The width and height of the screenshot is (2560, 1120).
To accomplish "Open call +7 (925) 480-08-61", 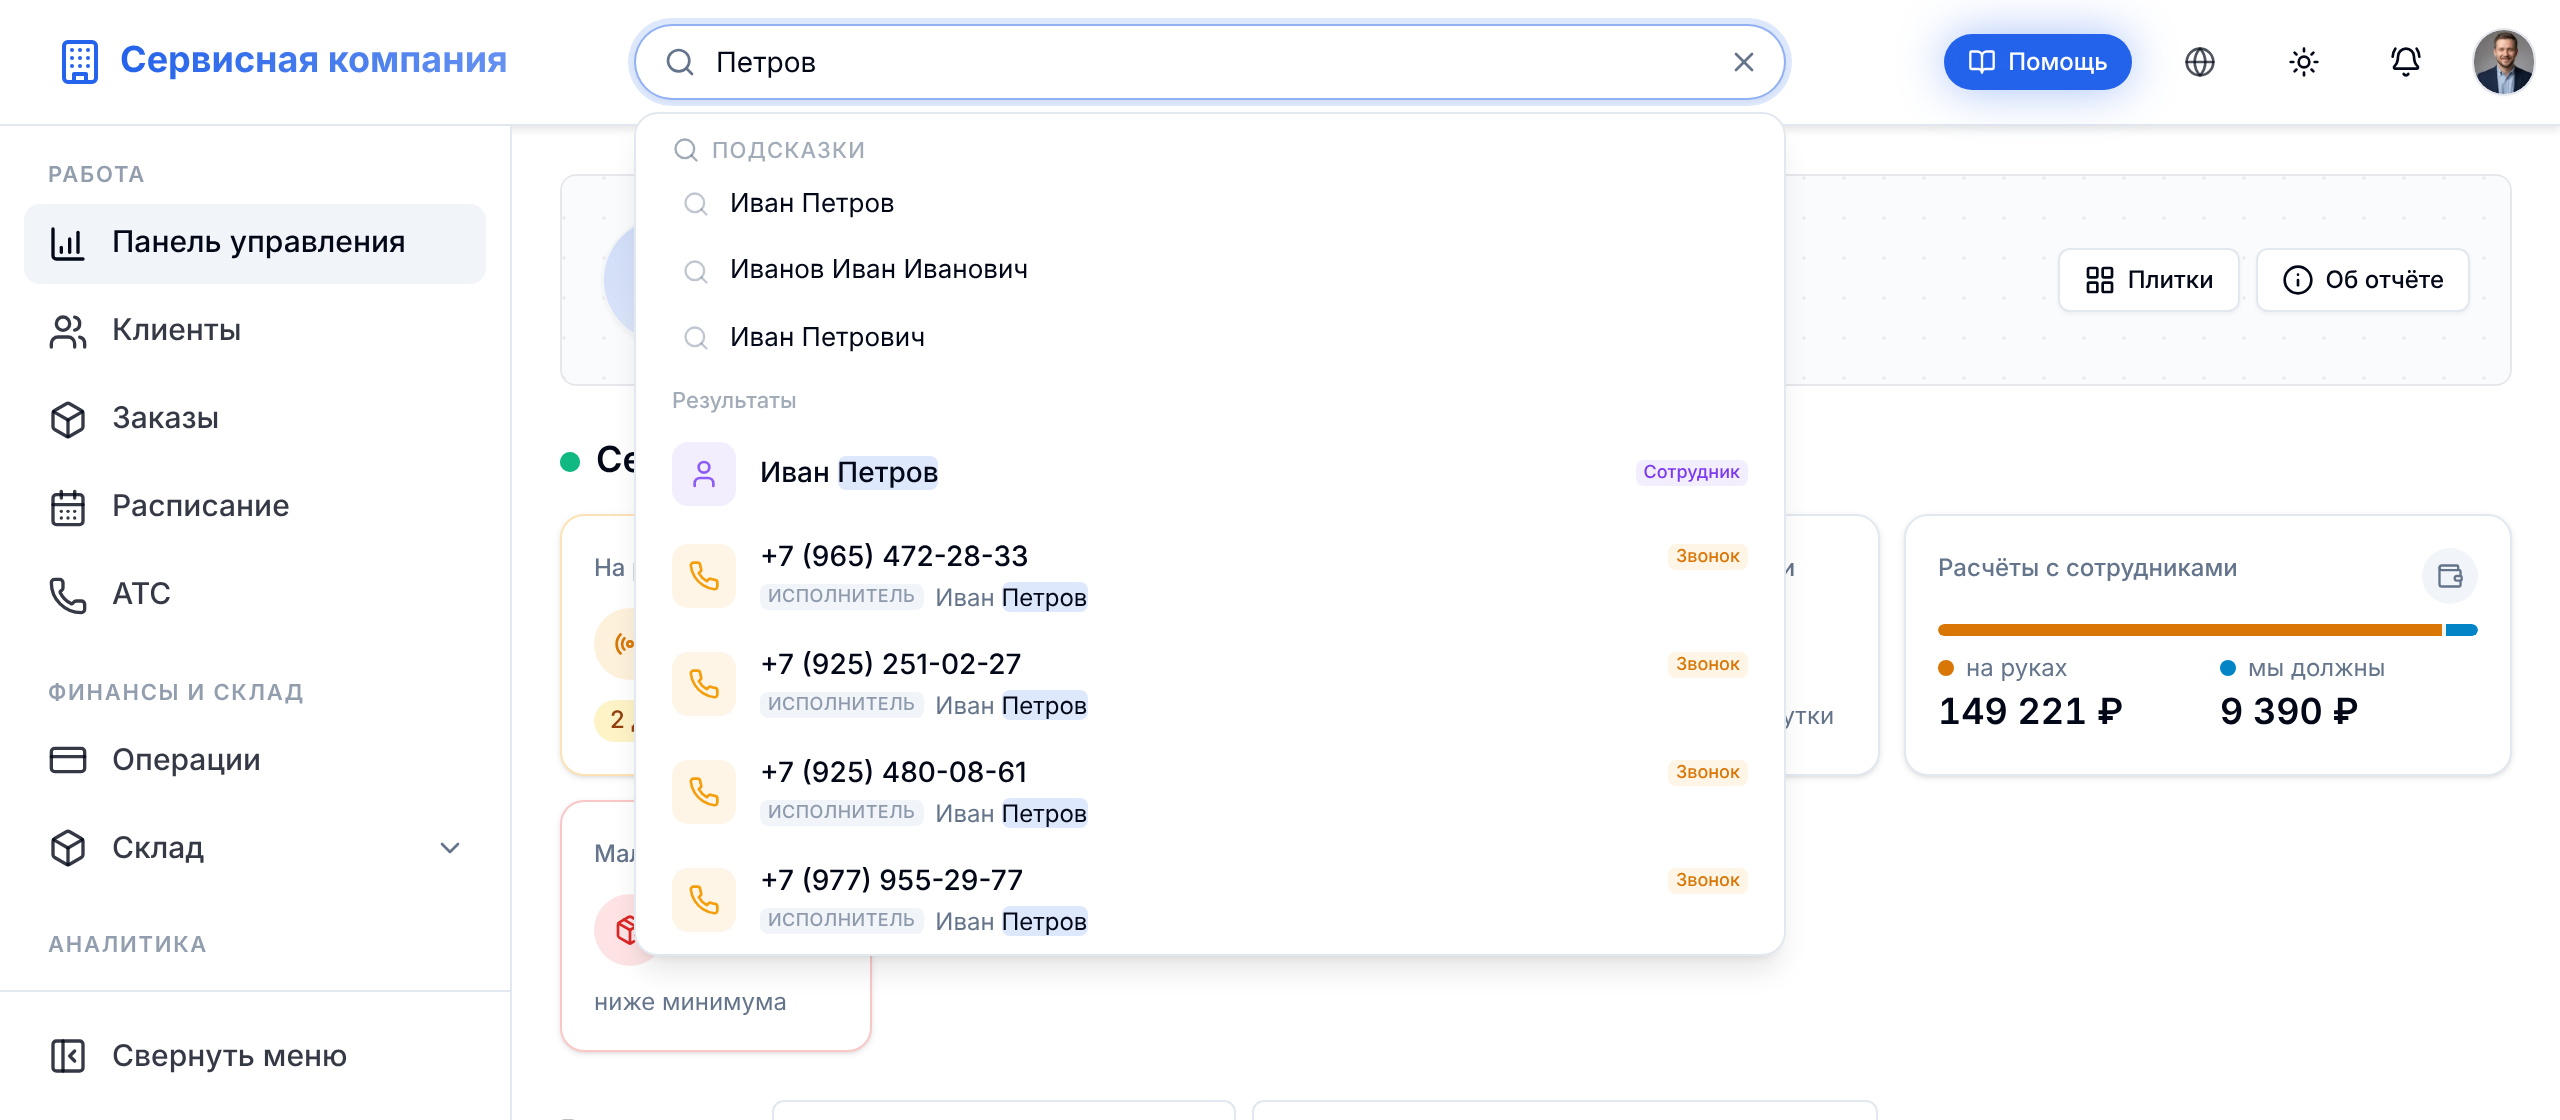I will click(x=1210, y=792).
